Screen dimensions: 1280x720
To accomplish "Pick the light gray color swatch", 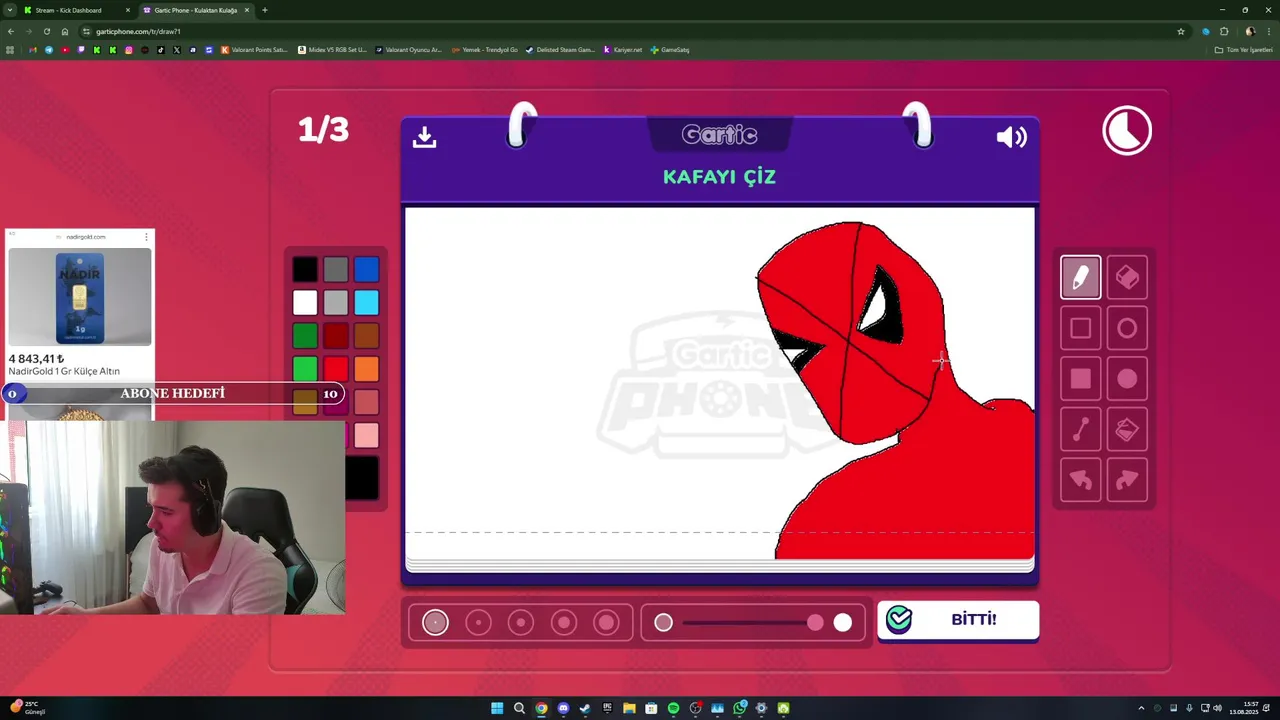I will (x=336, y=302).
